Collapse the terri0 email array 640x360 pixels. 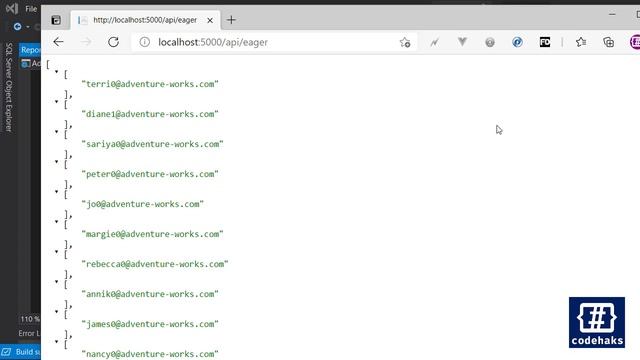point(56,71)
